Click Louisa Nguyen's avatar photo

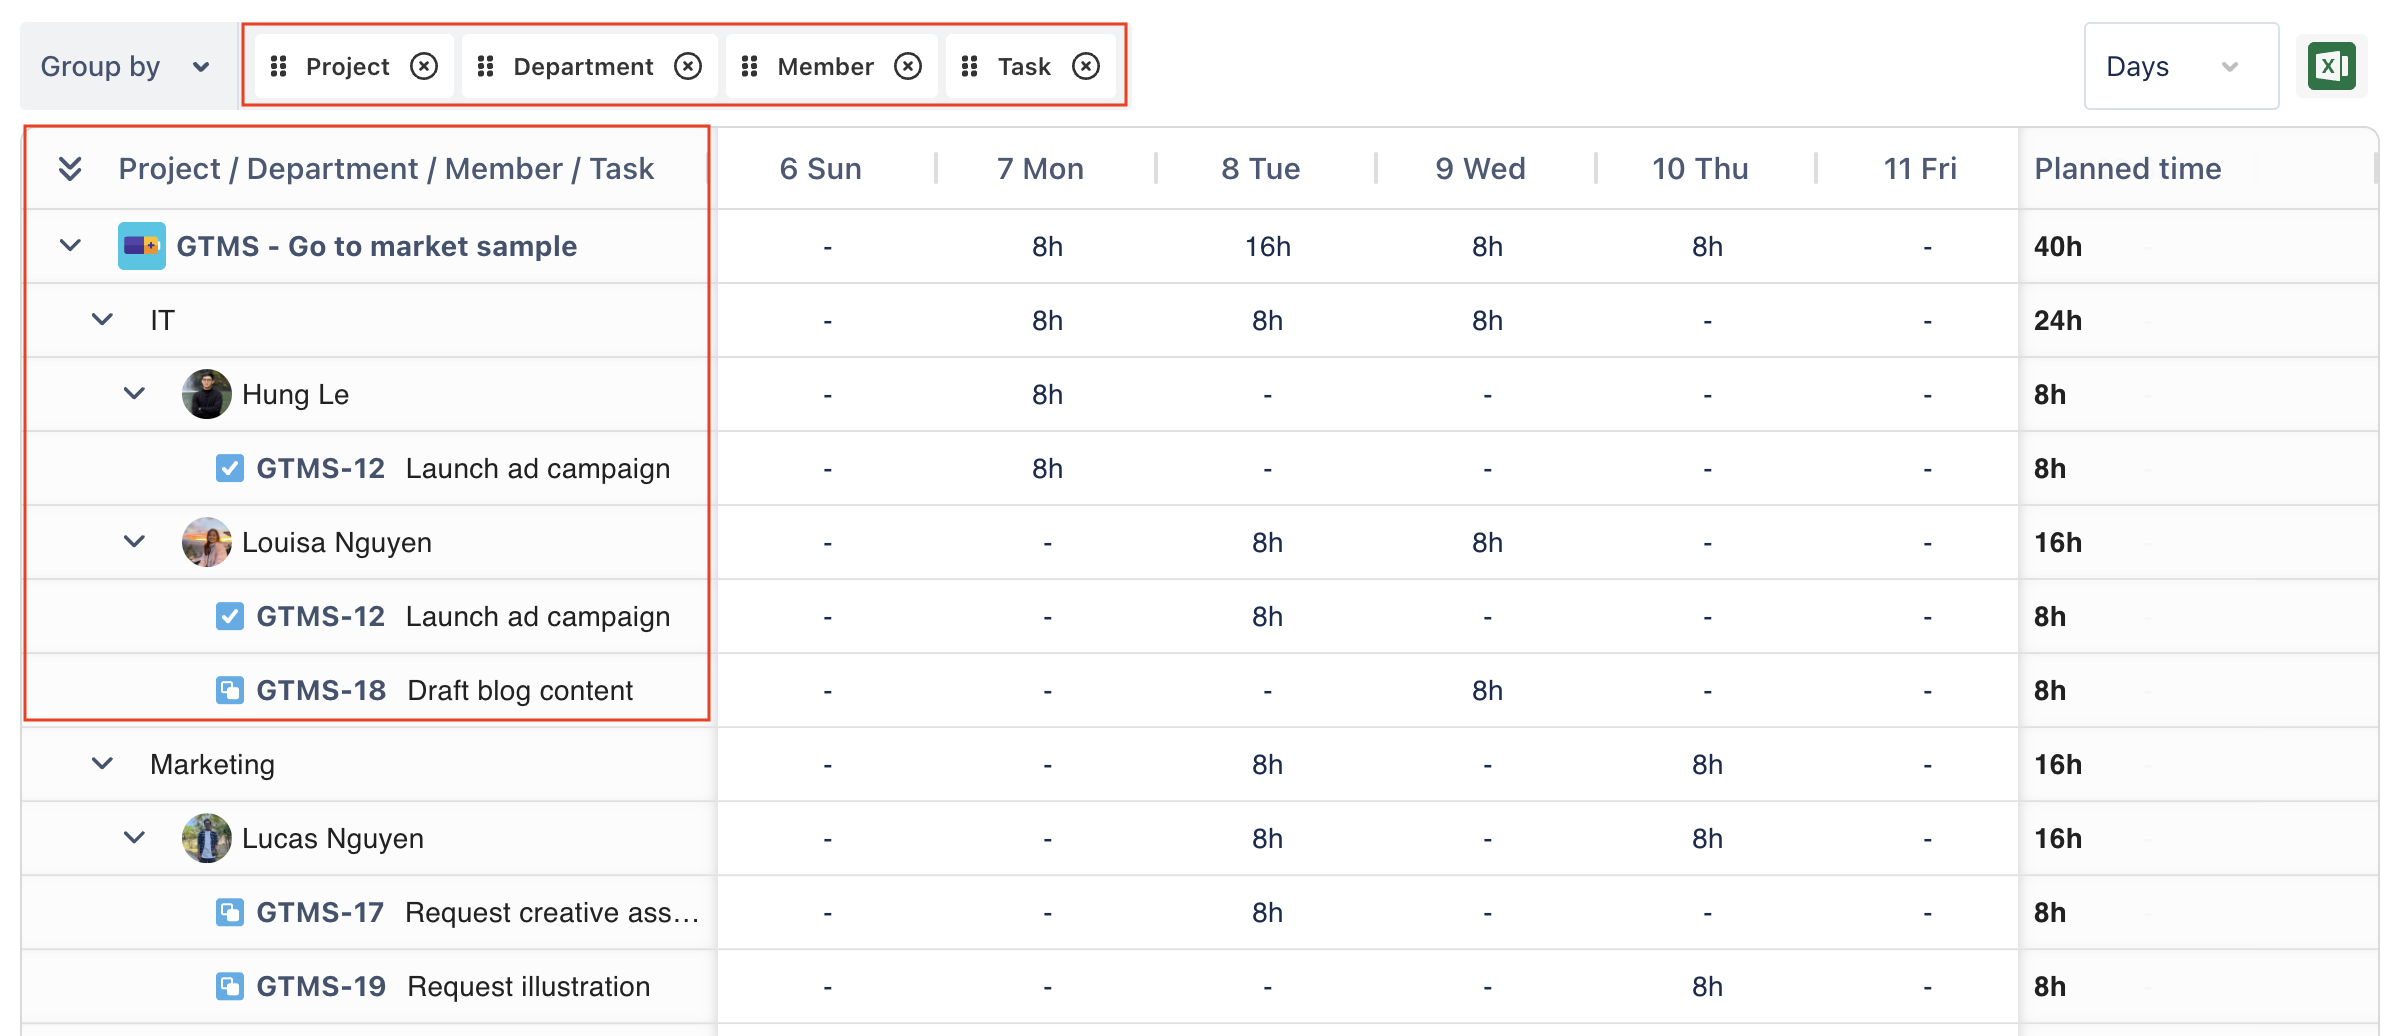206,542
